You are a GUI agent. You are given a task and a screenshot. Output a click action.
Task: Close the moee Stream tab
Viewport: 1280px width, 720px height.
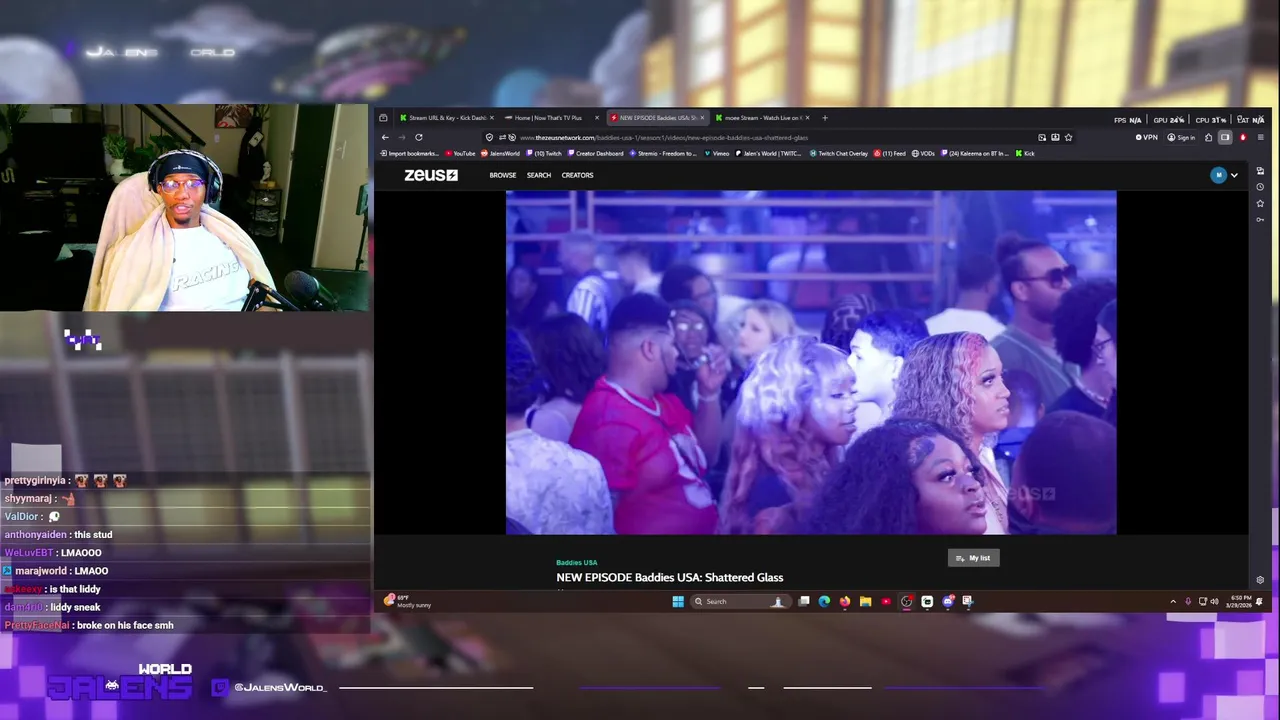806,118
